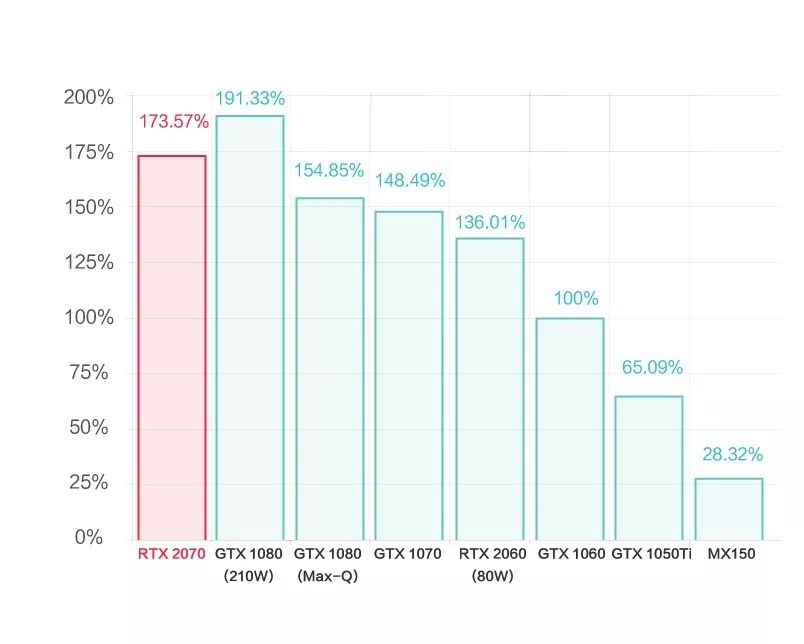The width and height of the screenshot is (804, 644).
Task: Click the 148.49% data label
Action: (x=410, y=180)
